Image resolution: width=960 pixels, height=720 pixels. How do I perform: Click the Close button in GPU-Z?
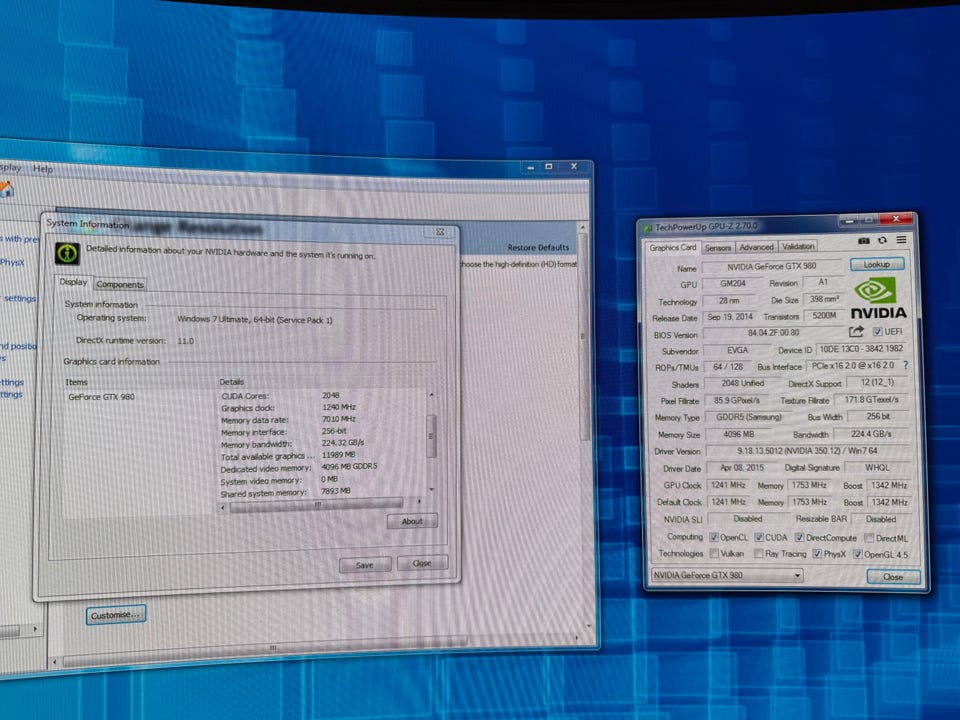click(x=893, y=577)
